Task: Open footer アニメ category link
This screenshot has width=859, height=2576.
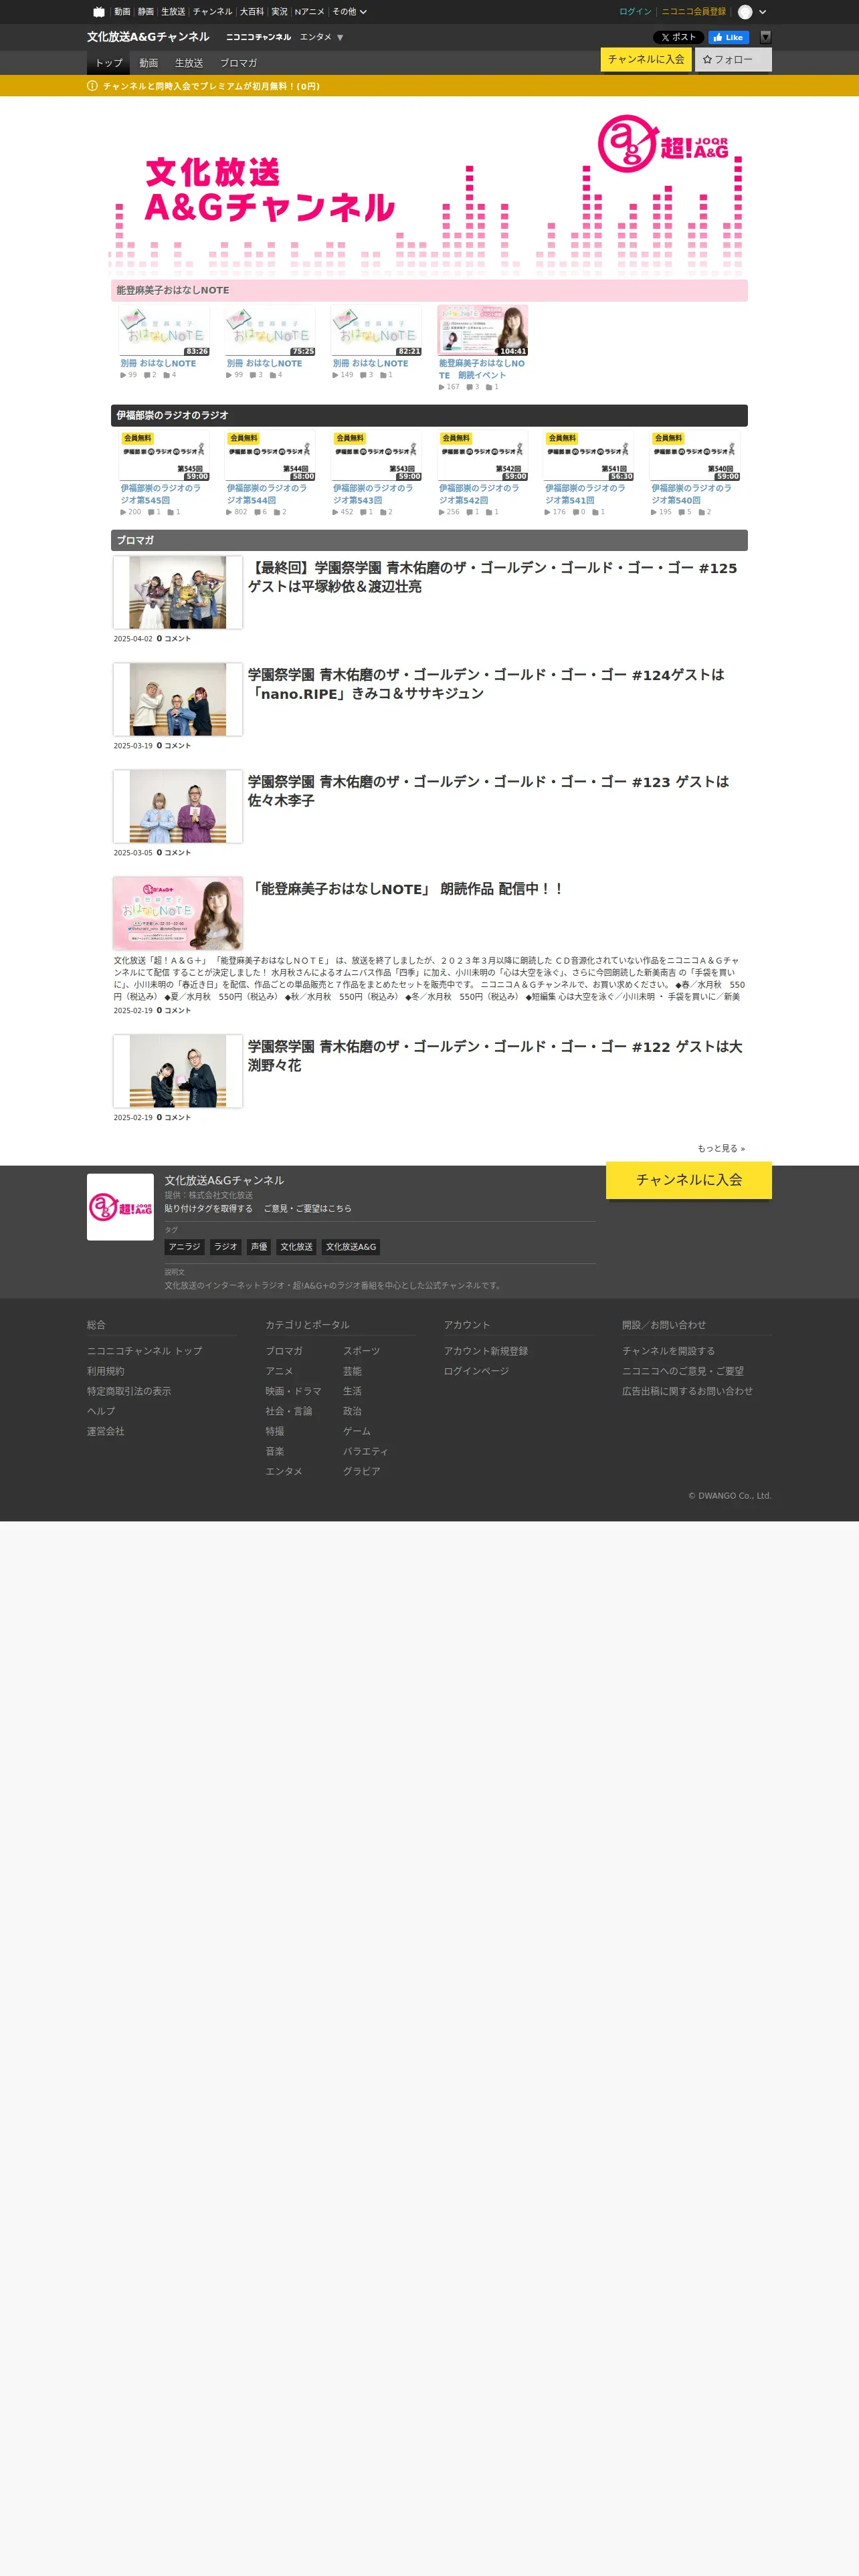Action: click(279, 1371)
